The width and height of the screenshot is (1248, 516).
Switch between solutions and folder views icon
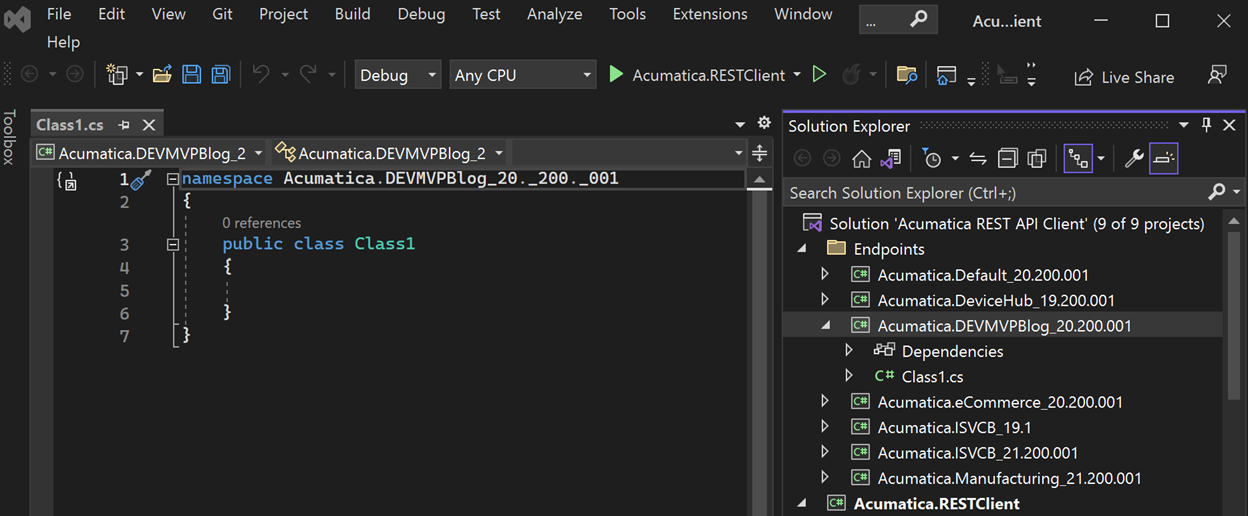coord(890,158)
